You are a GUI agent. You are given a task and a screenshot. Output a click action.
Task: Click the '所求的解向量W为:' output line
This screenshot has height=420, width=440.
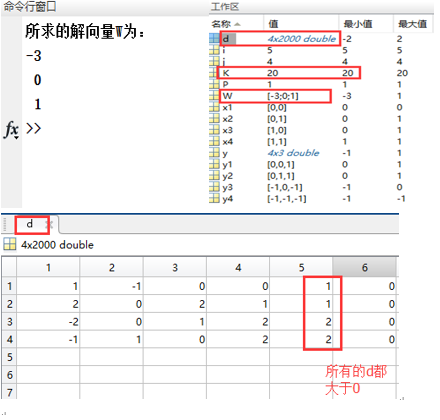[x=85, y=32]
